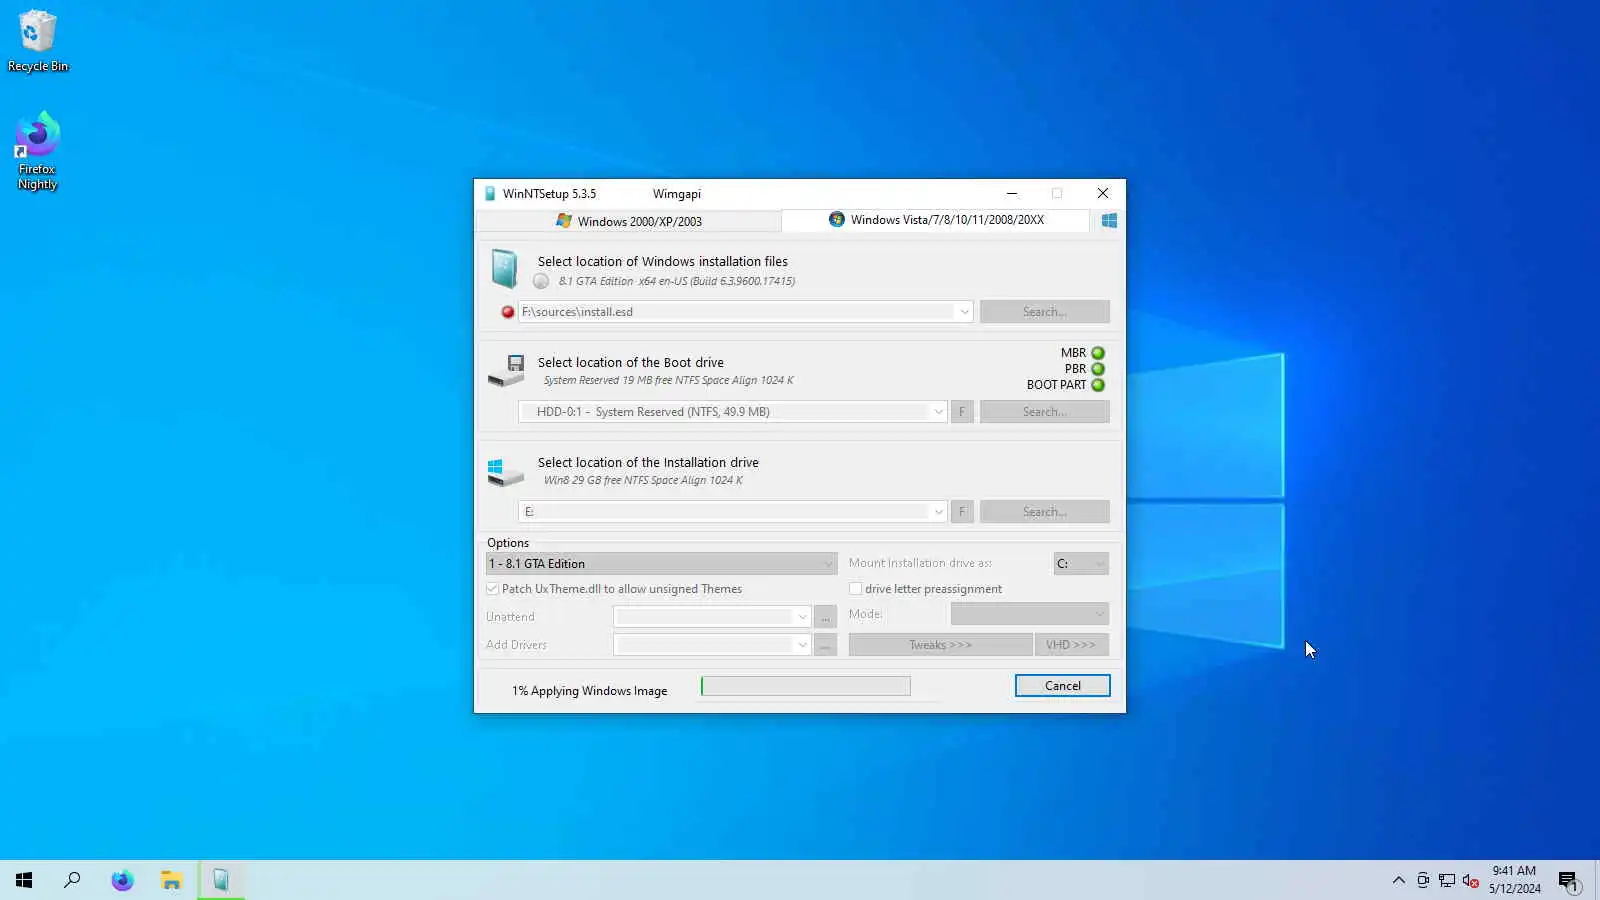1600x900 pixels.
Task: Switch to the Windows Vista/7/8/10/11/2008/20XX tab
Action: (x=936, y=220)
